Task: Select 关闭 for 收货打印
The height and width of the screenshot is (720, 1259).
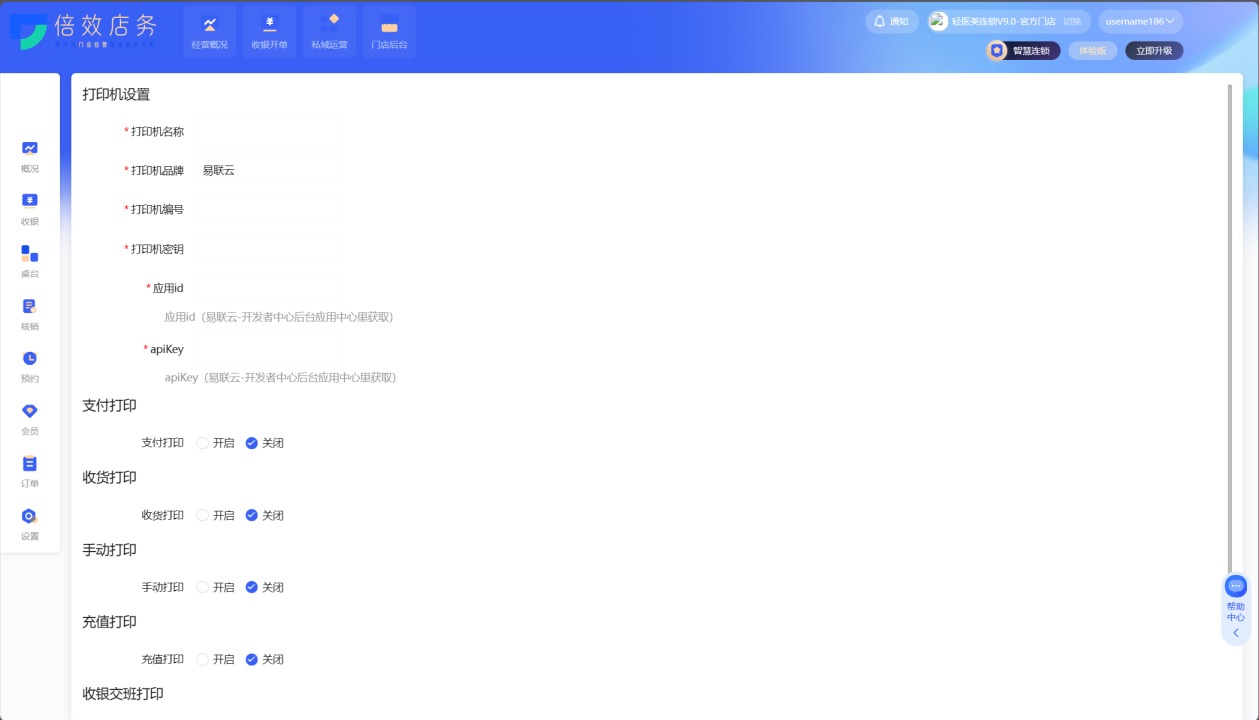Action: pos(264,515)
